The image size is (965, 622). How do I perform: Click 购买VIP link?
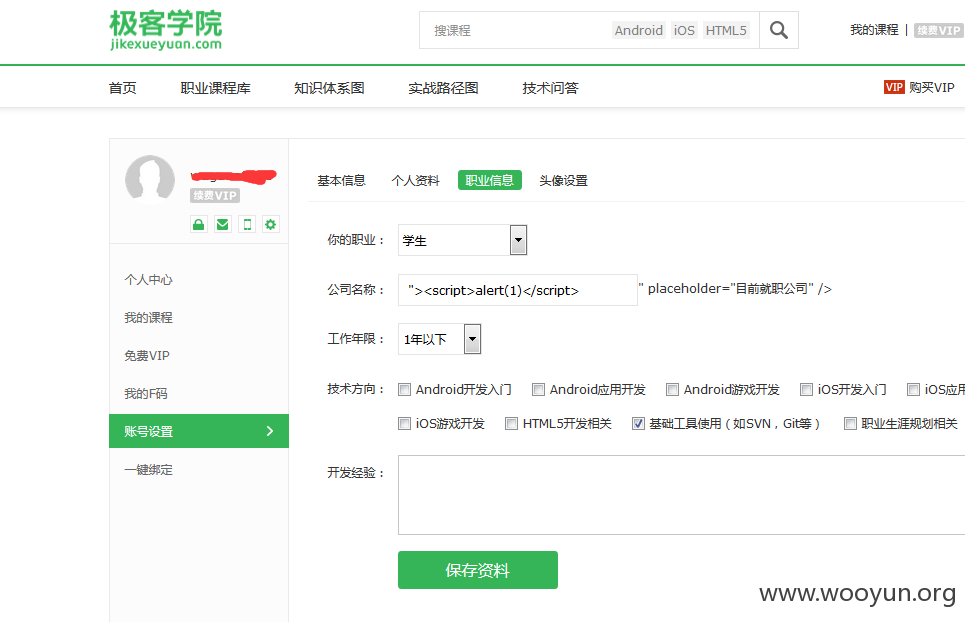(932, 87)
